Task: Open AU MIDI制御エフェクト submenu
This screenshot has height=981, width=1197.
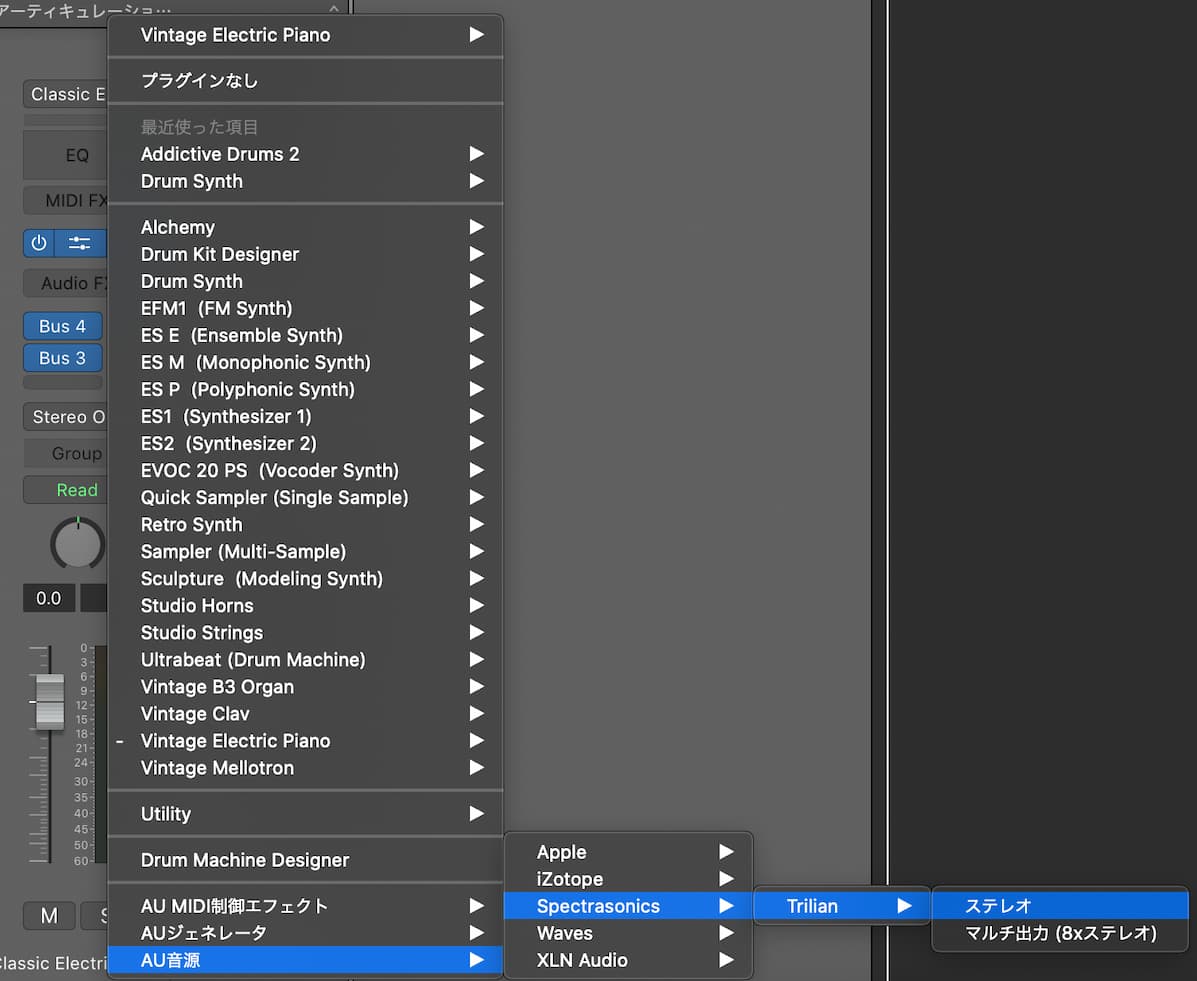Action: [x=305, y=906]
